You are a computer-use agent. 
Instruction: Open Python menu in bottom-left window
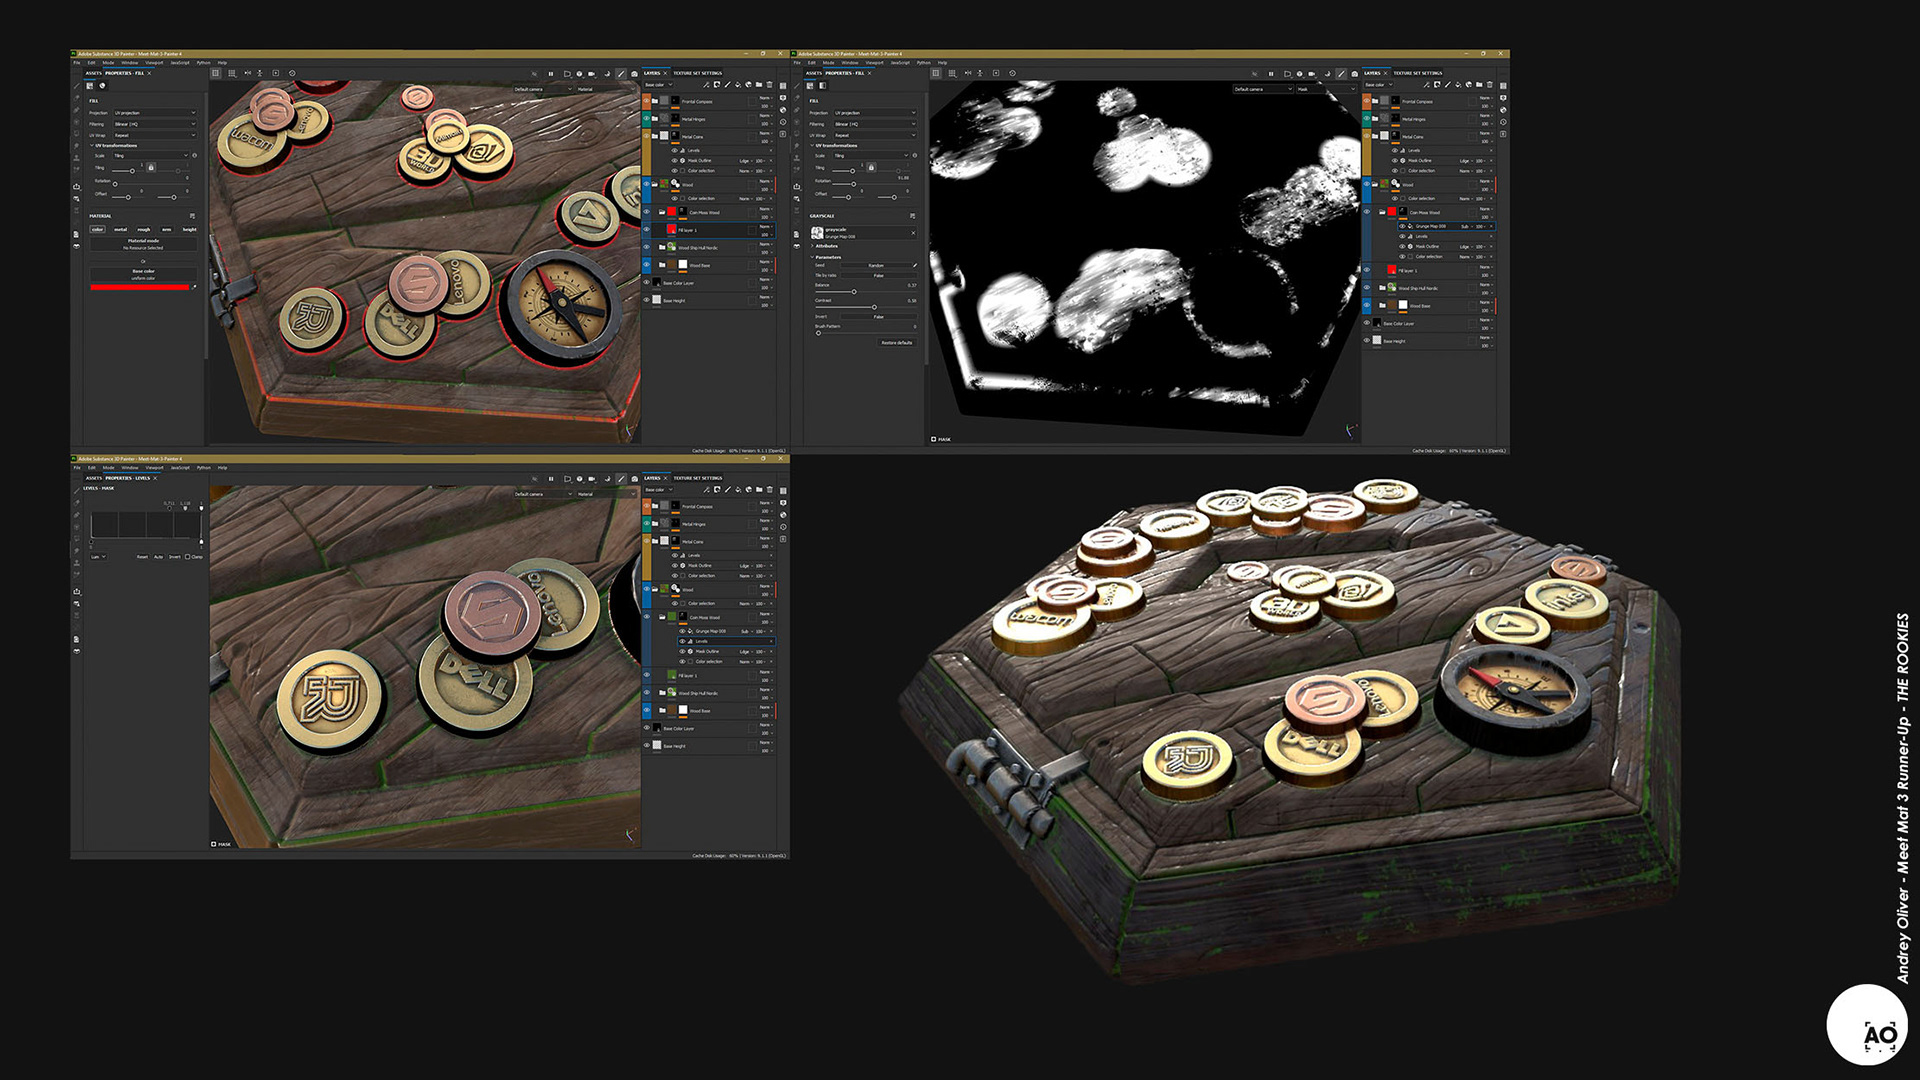click(204, 468)
